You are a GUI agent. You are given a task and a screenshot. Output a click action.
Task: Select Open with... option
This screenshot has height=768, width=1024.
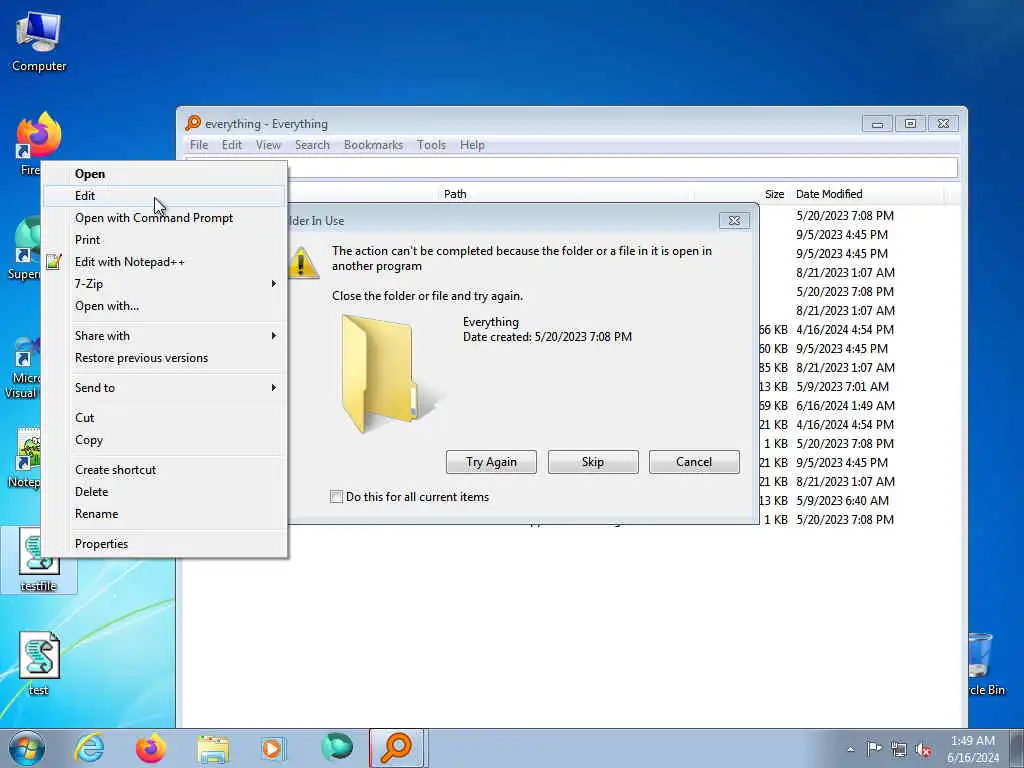(165, 306)
